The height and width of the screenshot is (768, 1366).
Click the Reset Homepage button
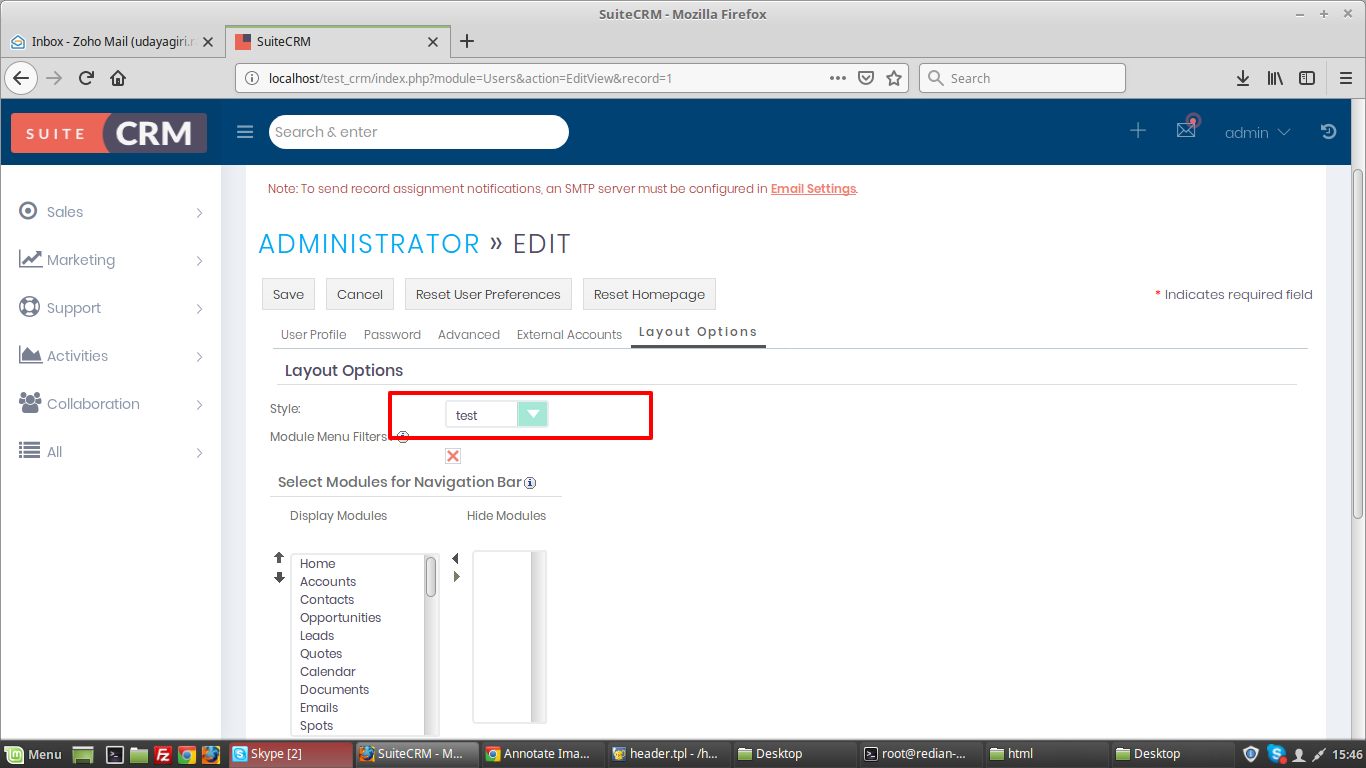pyautogui.click(x=649, y=294)
